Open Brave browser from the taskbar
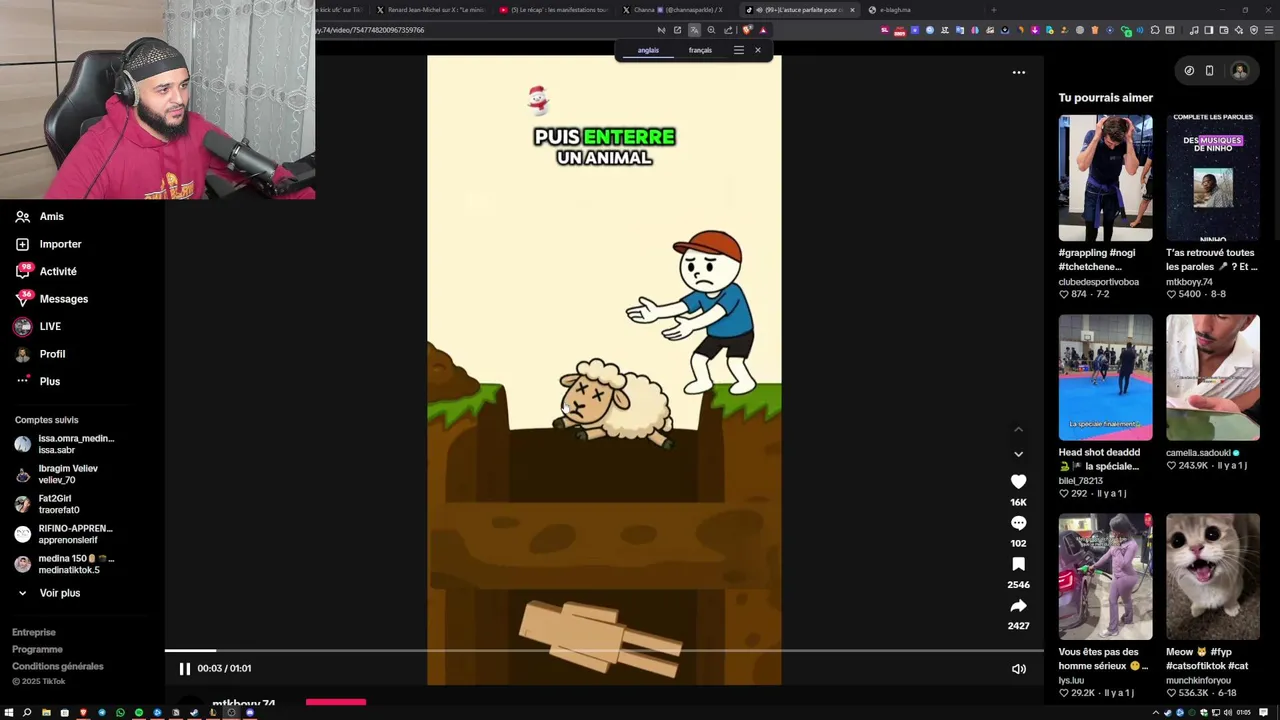The width and height of the screenshot is (1280, 720). point(83,713)
